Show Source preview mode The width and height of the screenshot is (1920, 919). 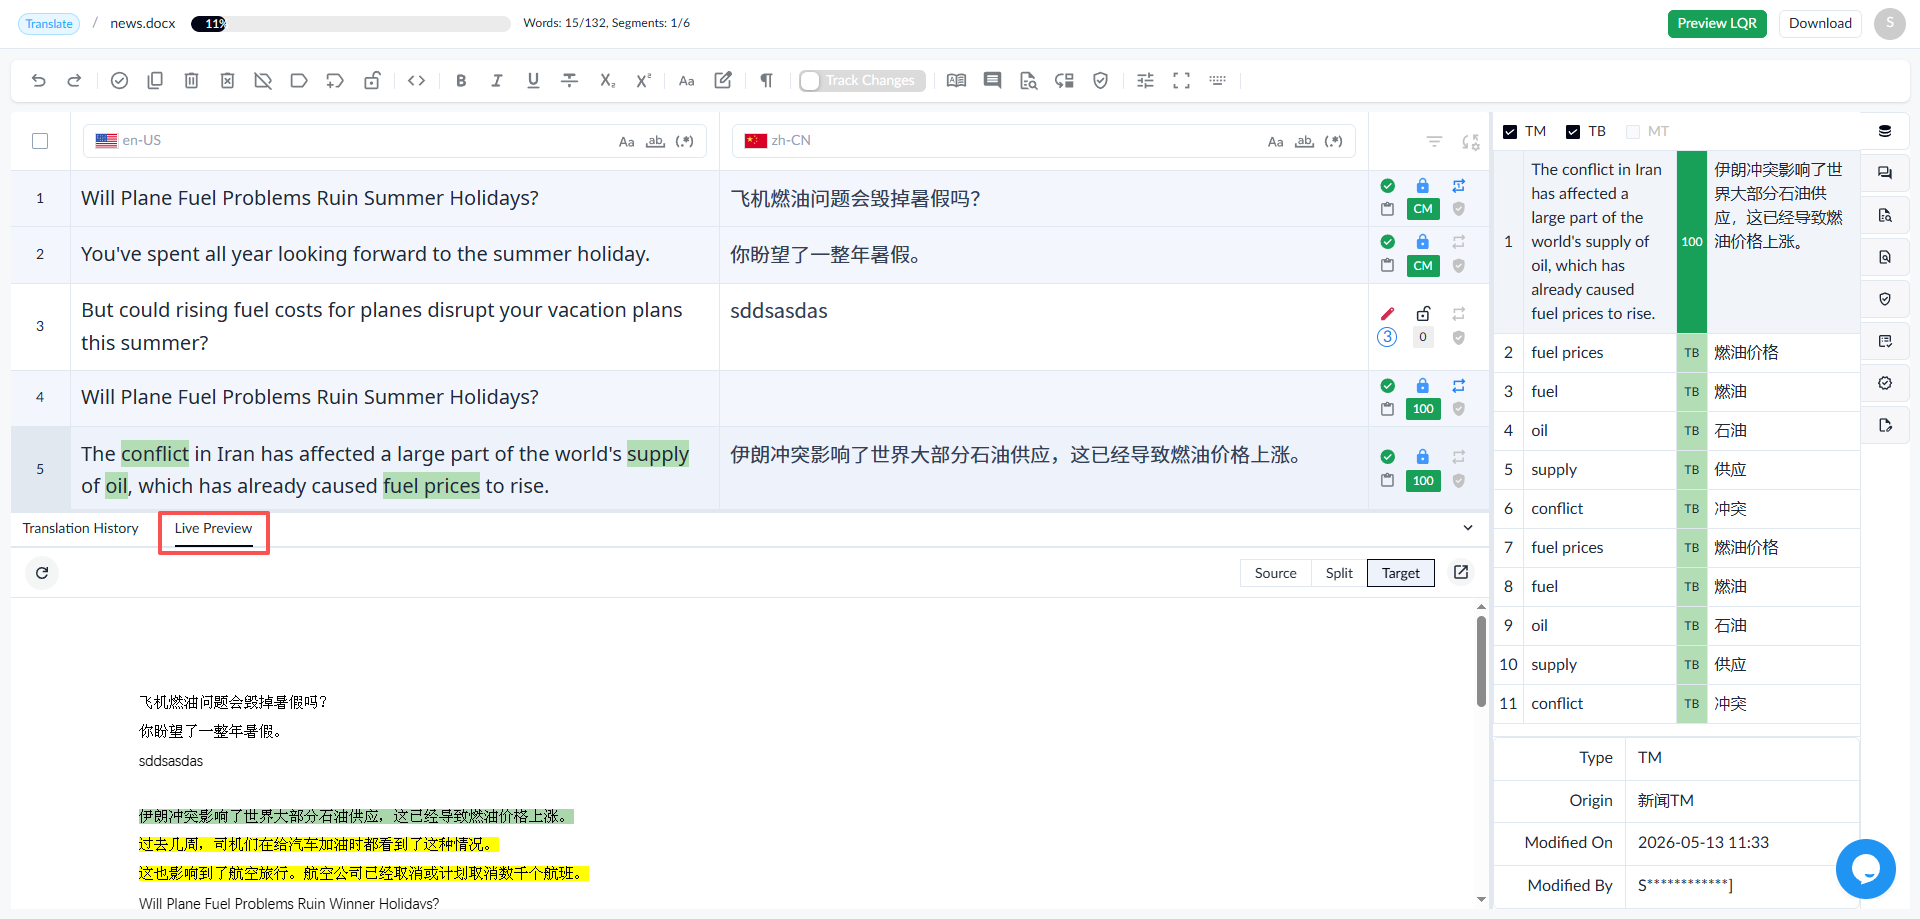[x=1275, y=573]
